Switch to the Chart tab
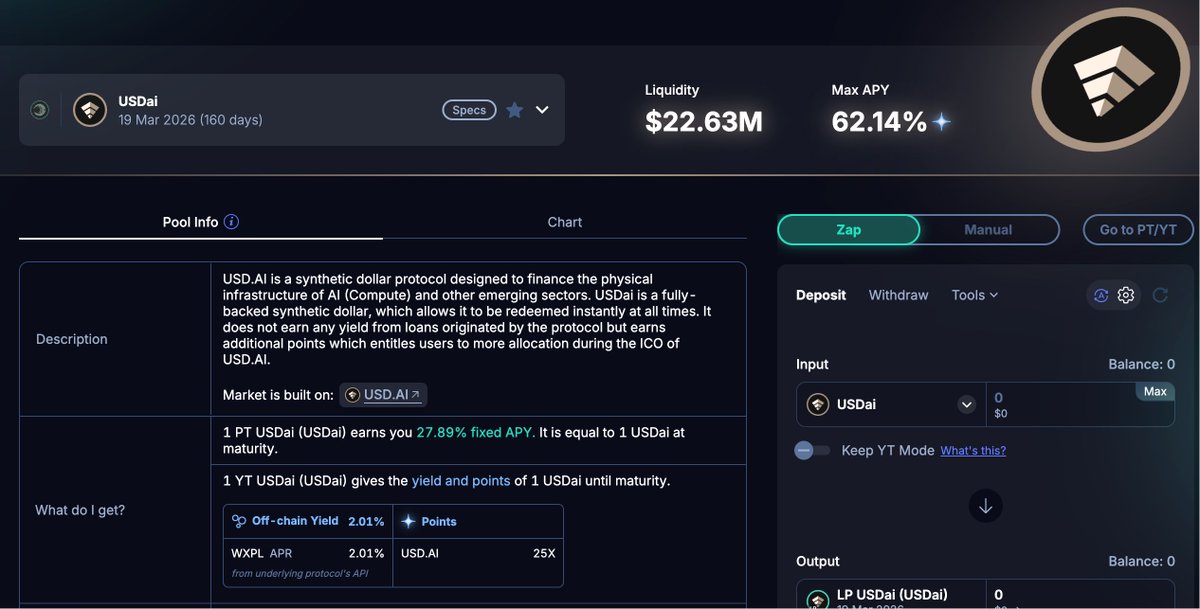1200x609 pixels. 564,222
